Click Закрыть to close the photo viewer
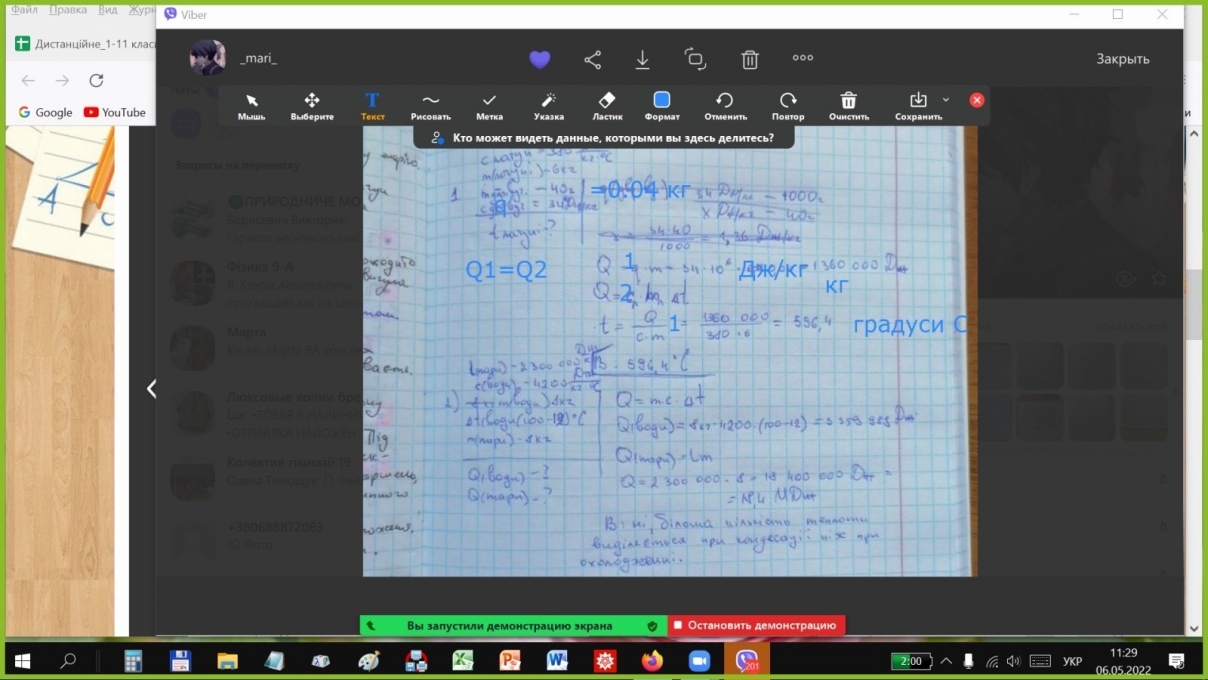The width and height of the screenshot is (1208, 680). coord(1122,59)
